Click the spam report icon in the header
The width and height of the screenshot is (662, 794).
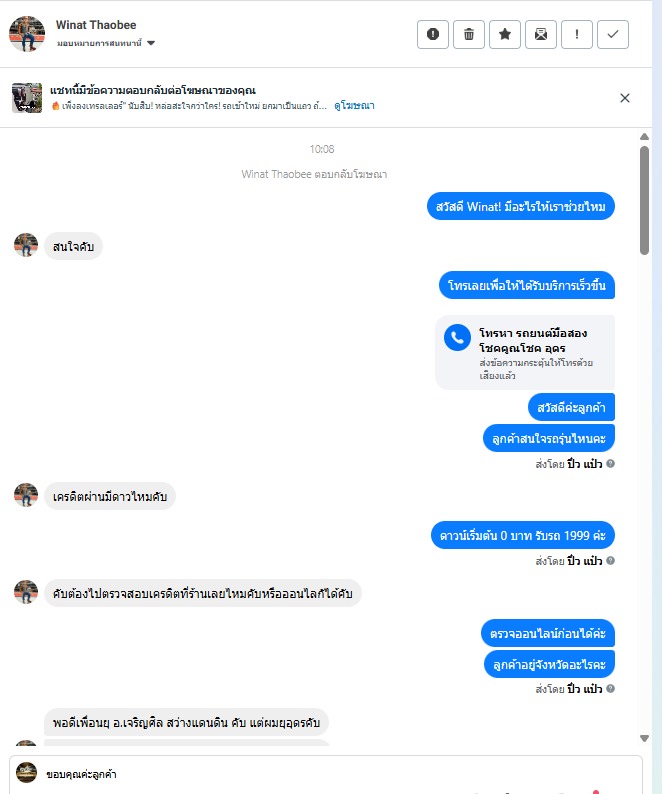(433, 34)
